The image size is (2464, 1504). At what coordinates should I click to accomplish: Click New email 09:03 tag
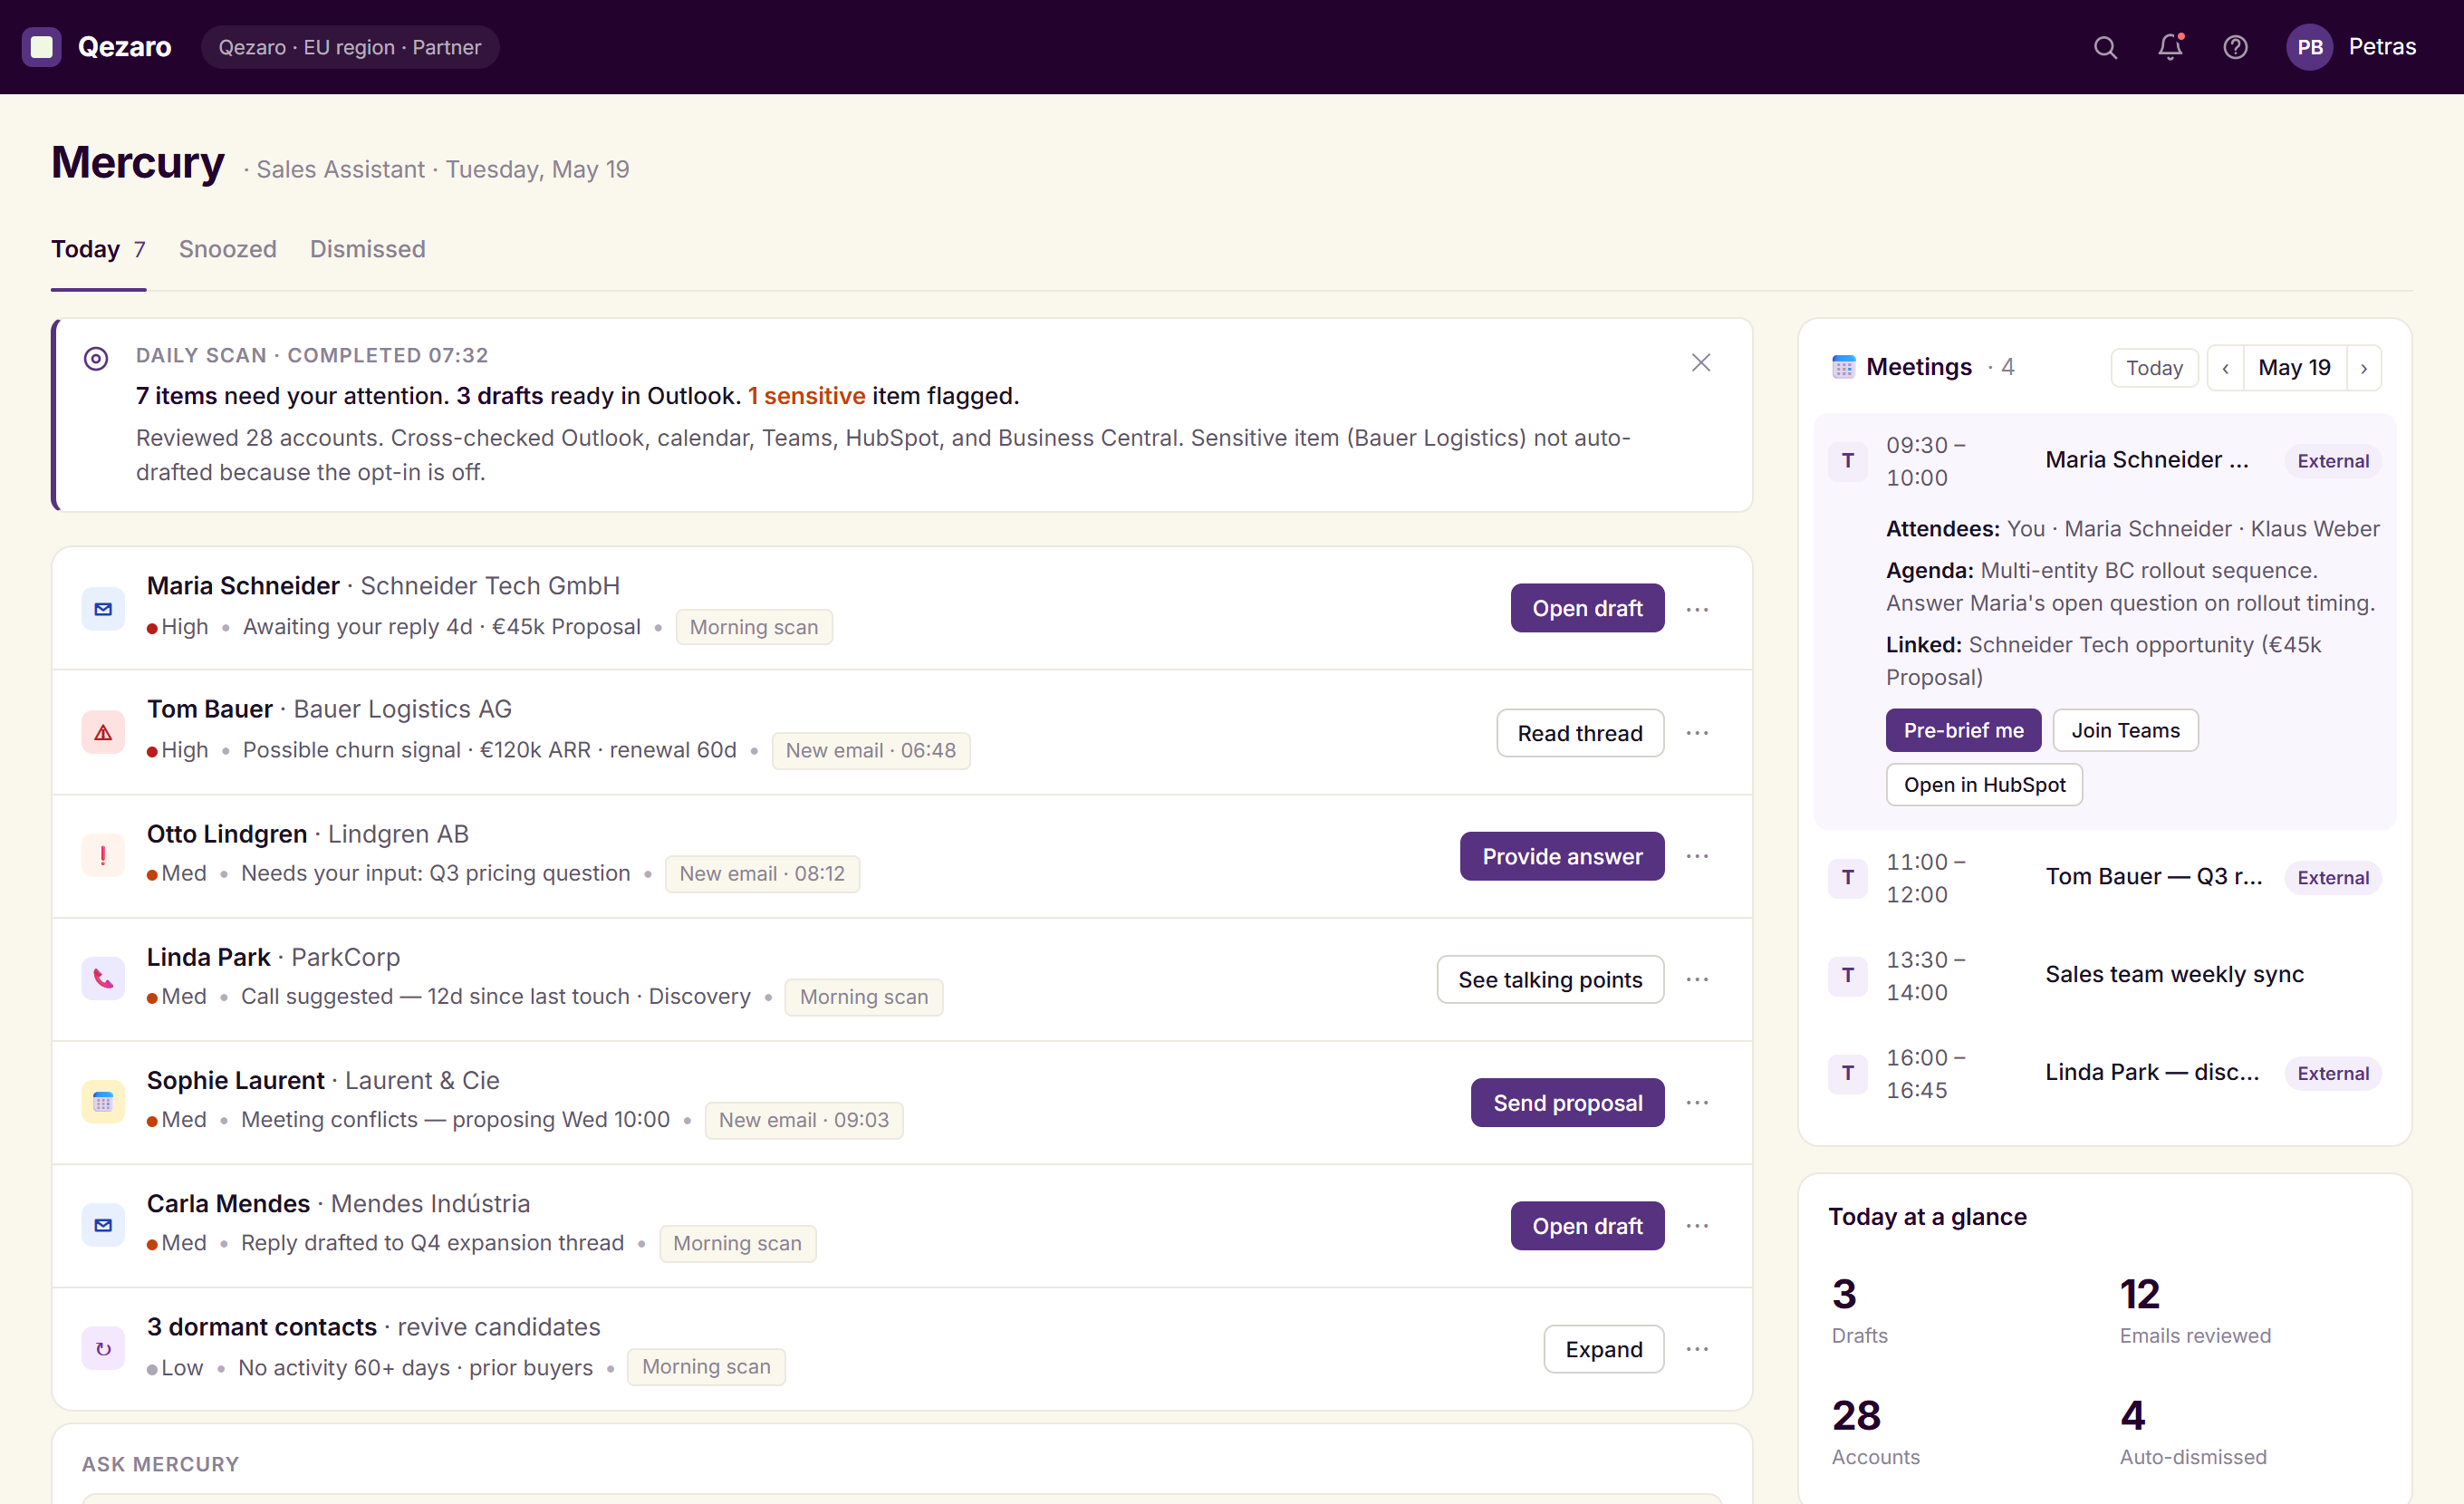804,1120
